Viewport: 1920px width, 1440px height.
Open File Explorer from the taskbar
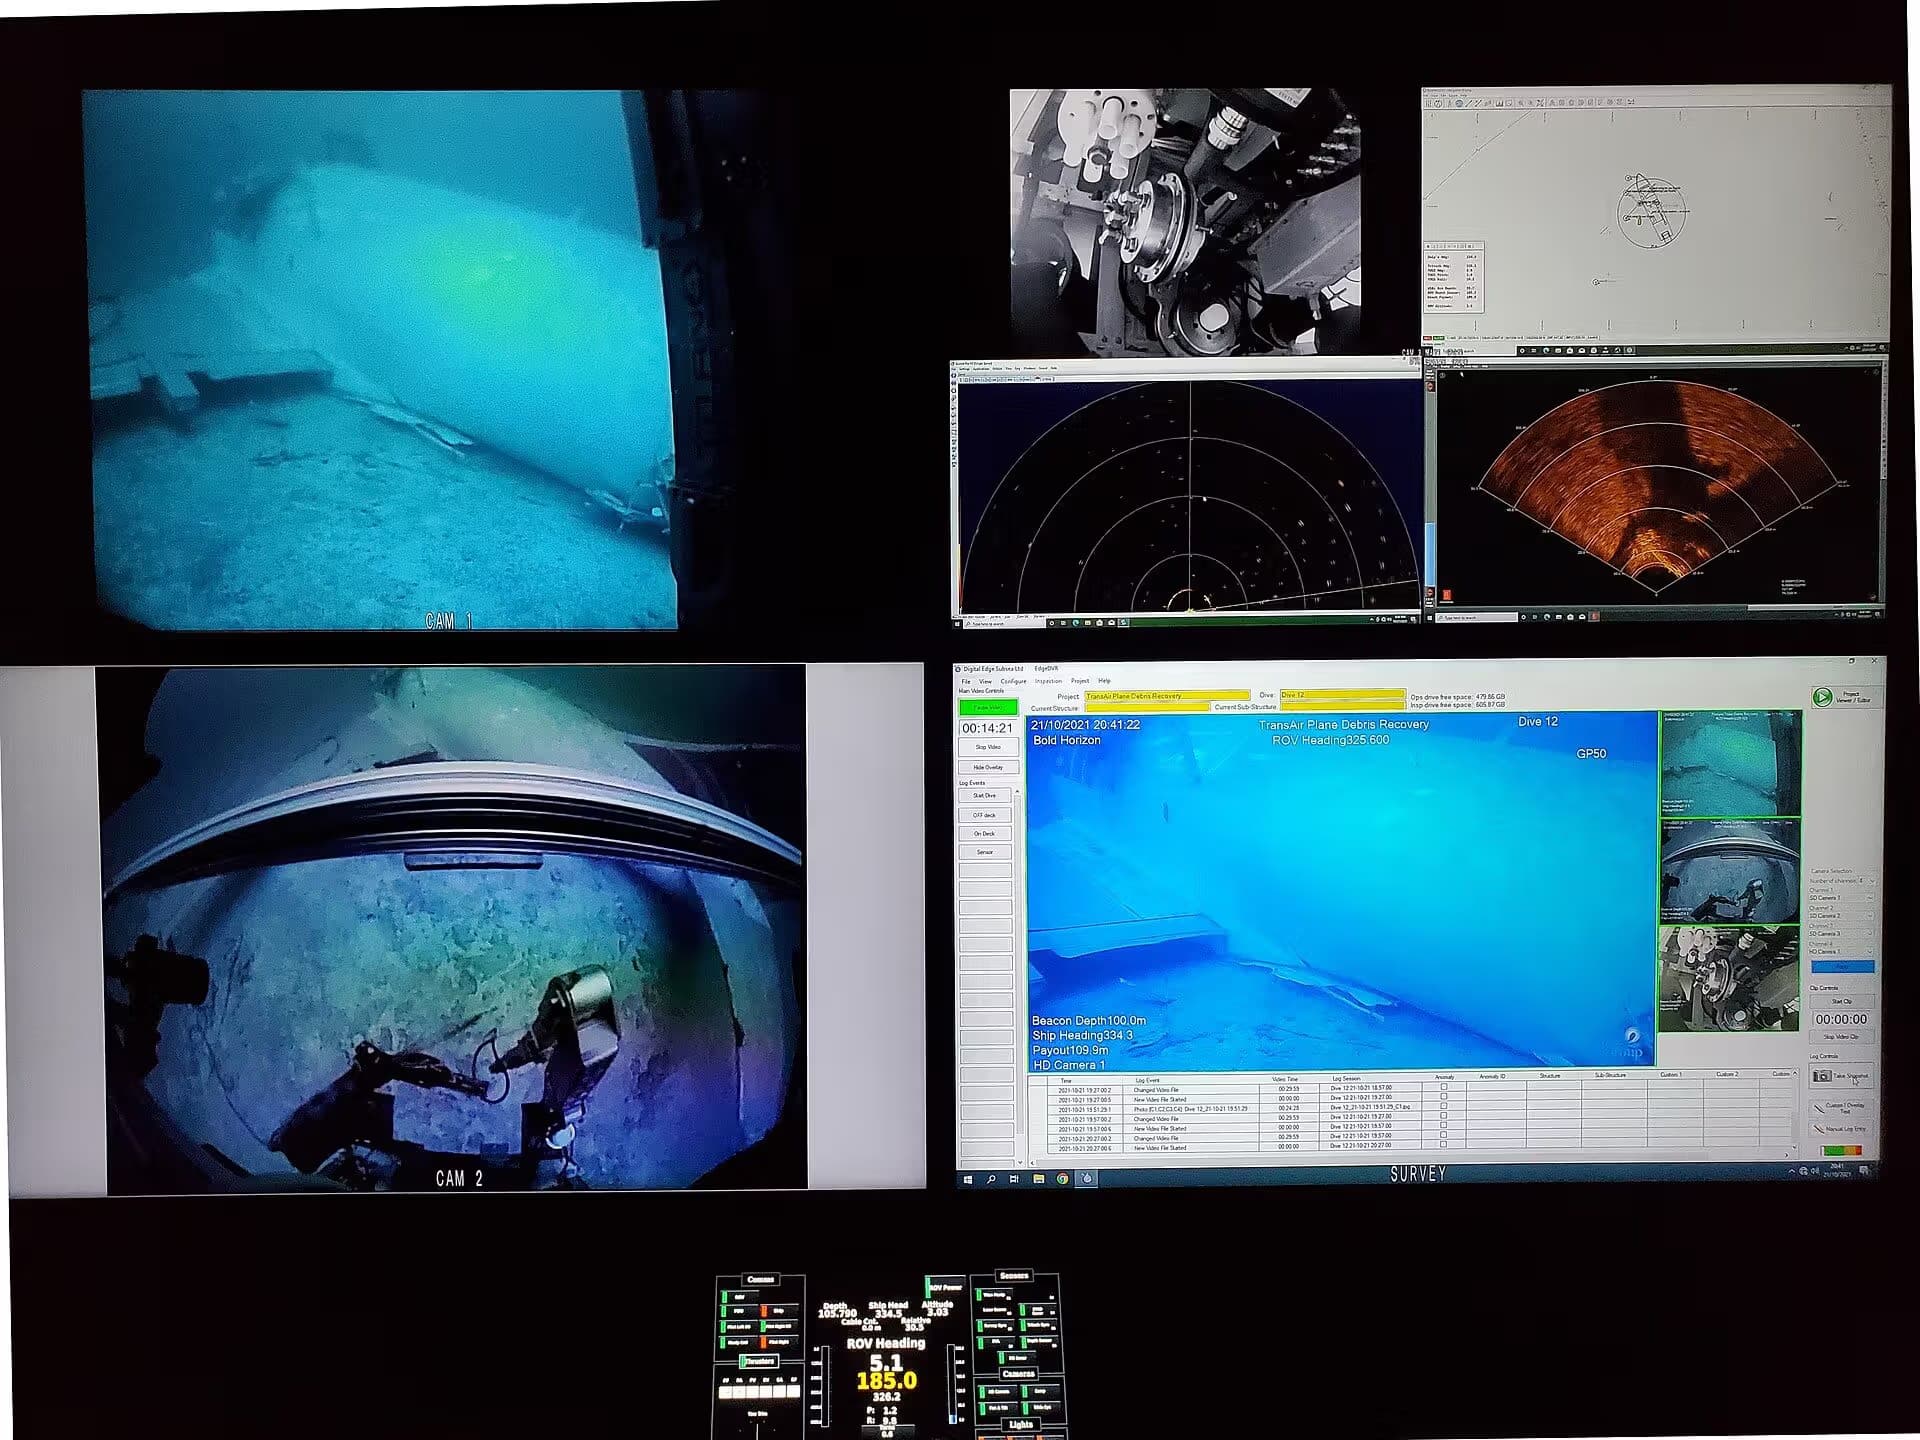pos(1039,1179)
